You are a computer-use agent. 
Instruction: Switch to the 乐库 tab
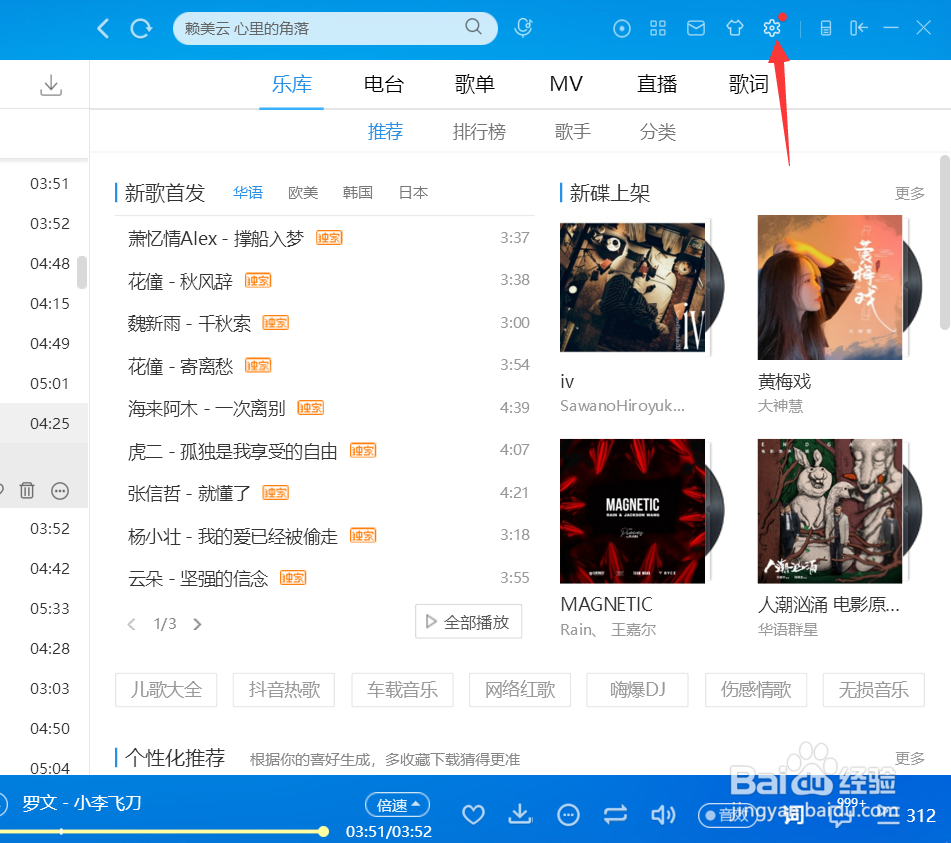[291, 84]
